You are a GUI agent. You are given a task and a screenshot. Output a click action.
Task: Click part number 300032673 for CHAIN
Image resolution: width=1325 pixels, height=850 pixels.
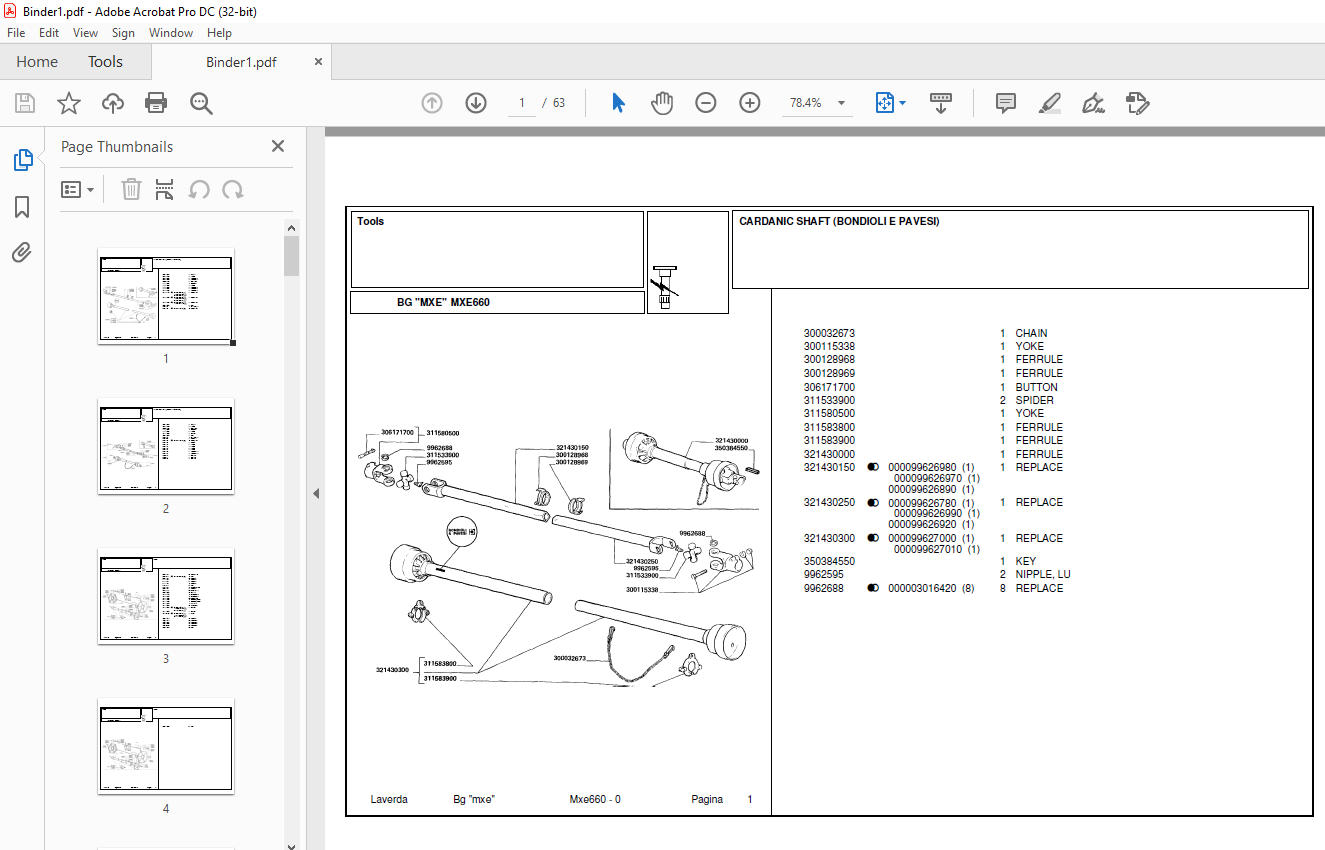coord(829,333)
